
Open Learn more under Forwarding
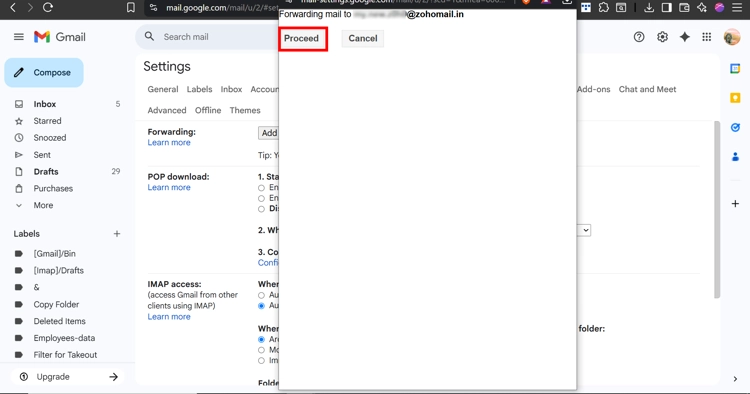pos(169,142)
